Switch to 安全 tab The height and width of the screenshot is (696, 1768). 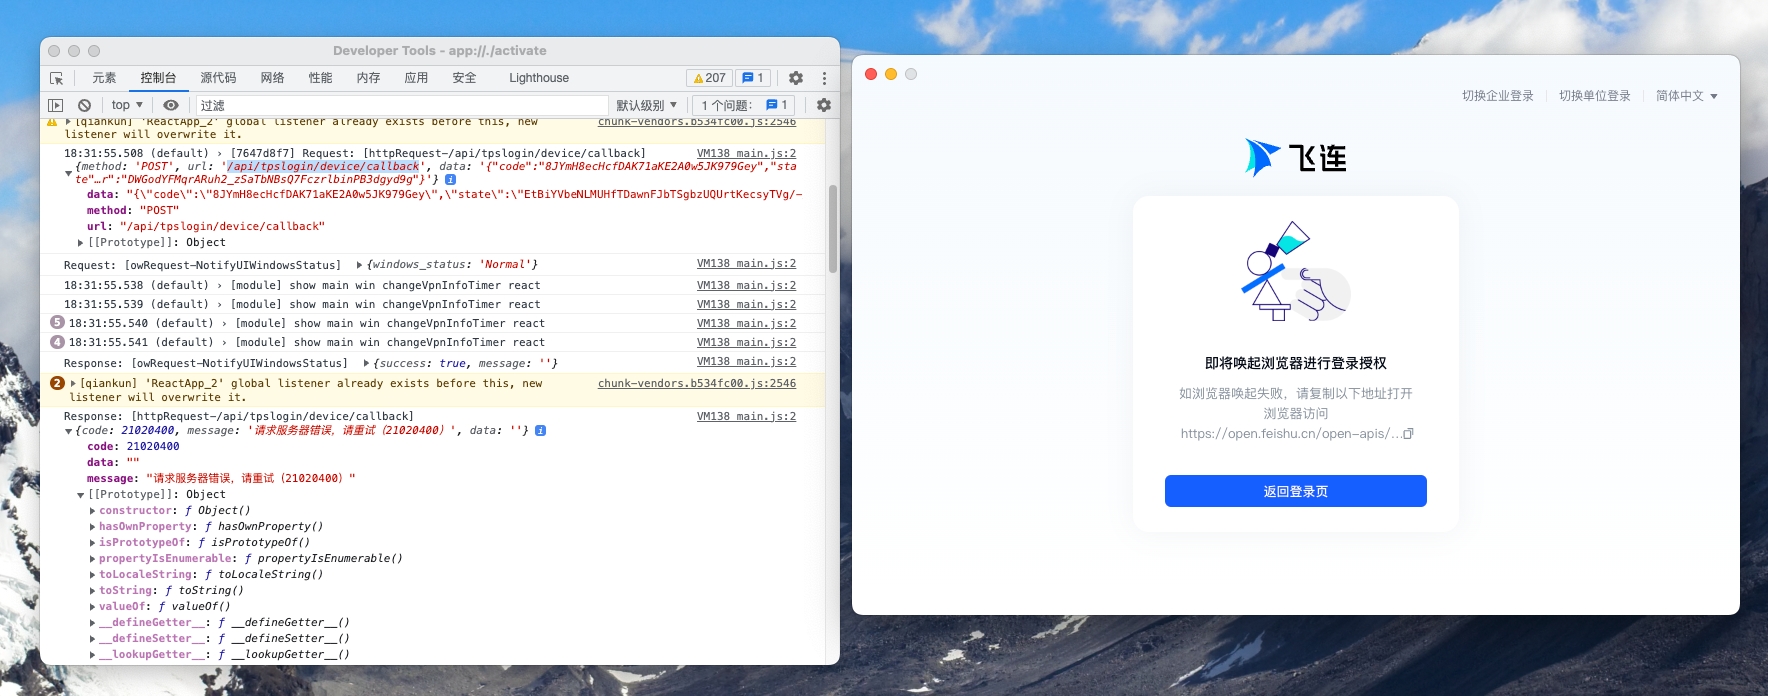tap(464, 78)
